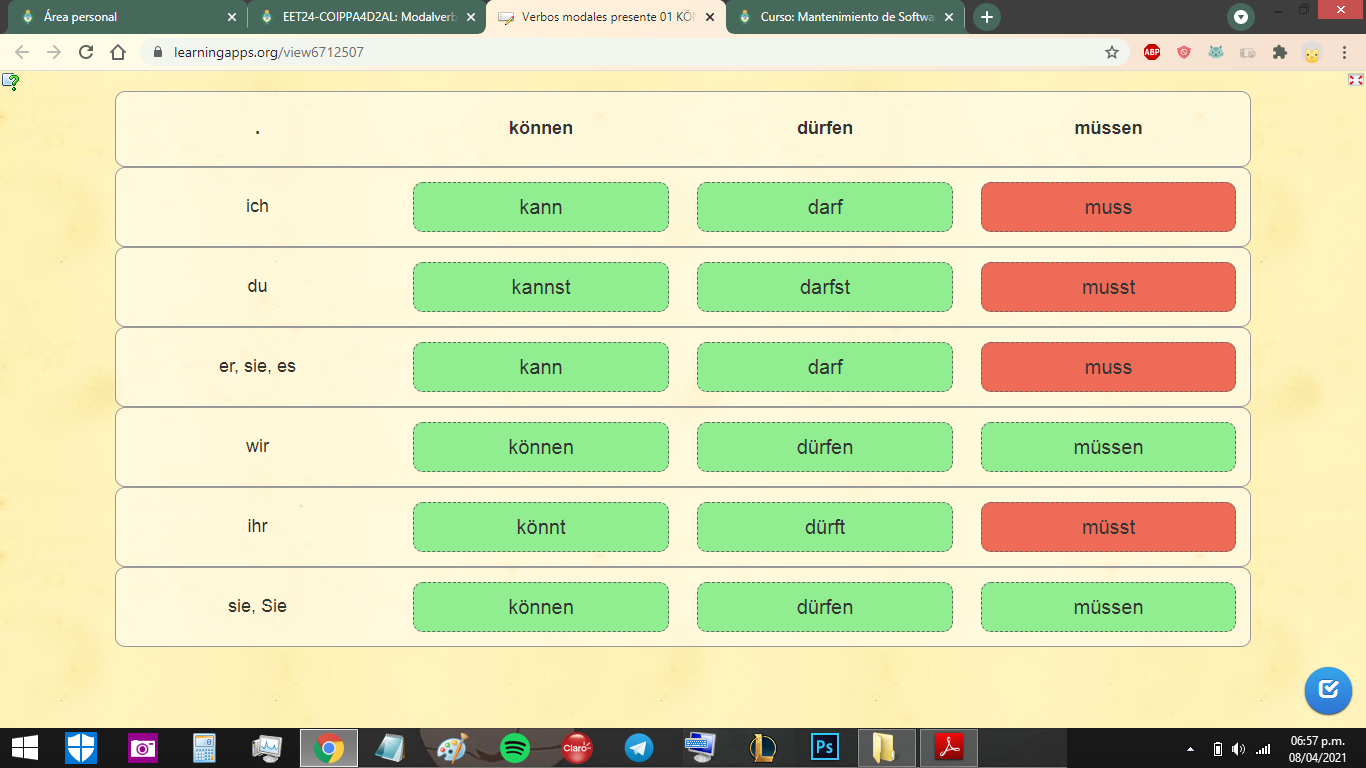Click the address bar showing learningapps.org

tap(600, 52)
